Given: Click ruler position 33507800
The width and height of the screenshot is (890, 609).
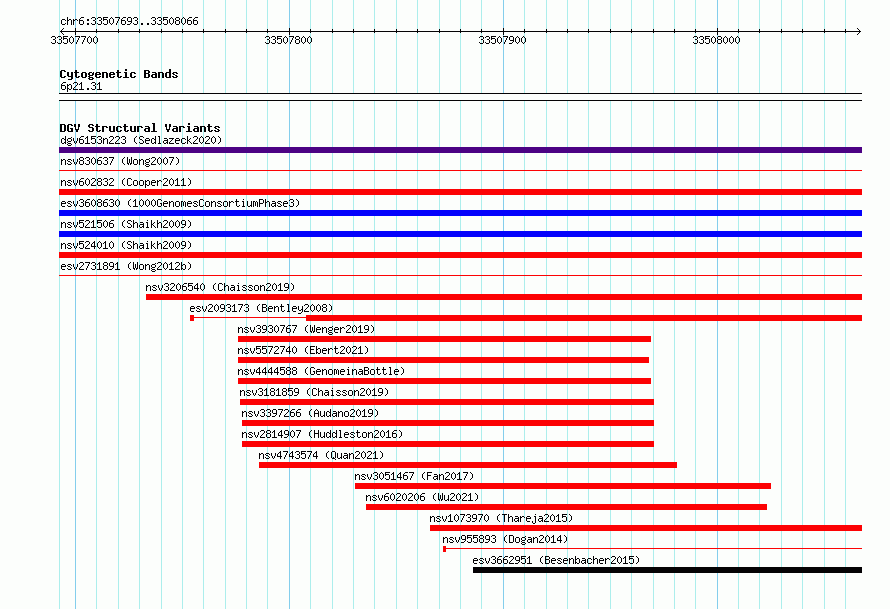Looking at the screenshot, I should click(x=288, y=40).
